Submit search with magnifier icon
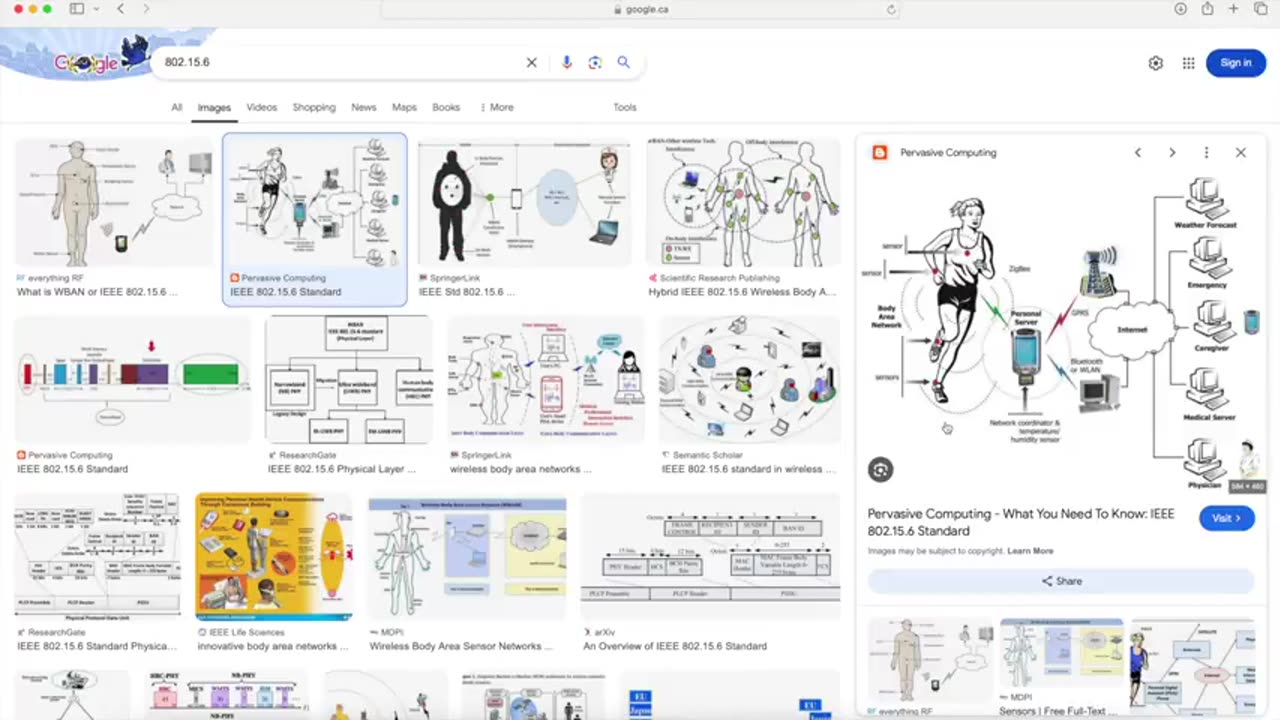 [624, 62]
